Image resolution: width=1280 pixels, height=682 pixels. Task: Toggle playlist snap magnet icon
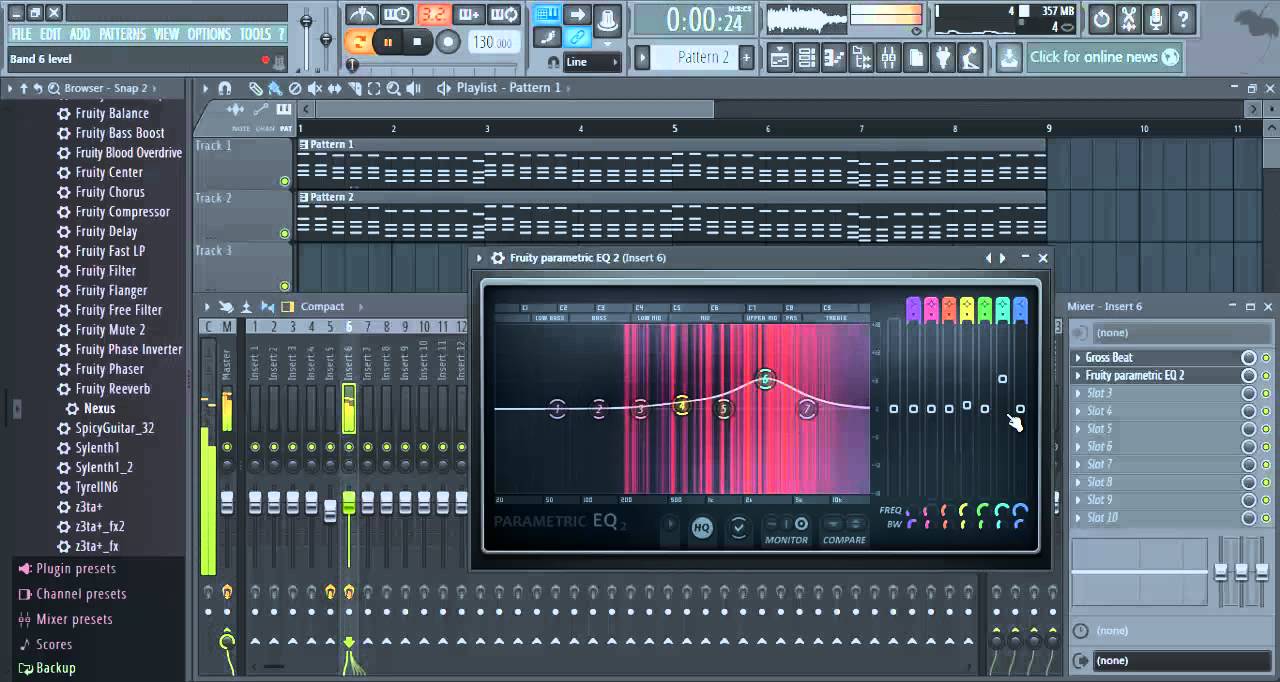point(224,88)
